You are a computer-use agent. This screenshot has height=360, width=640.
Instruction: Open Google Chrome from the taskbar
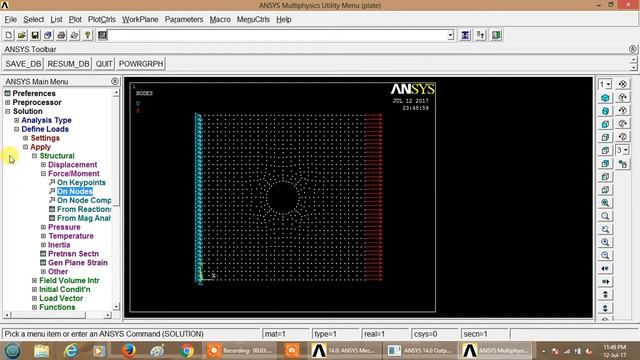pos(187,351)
